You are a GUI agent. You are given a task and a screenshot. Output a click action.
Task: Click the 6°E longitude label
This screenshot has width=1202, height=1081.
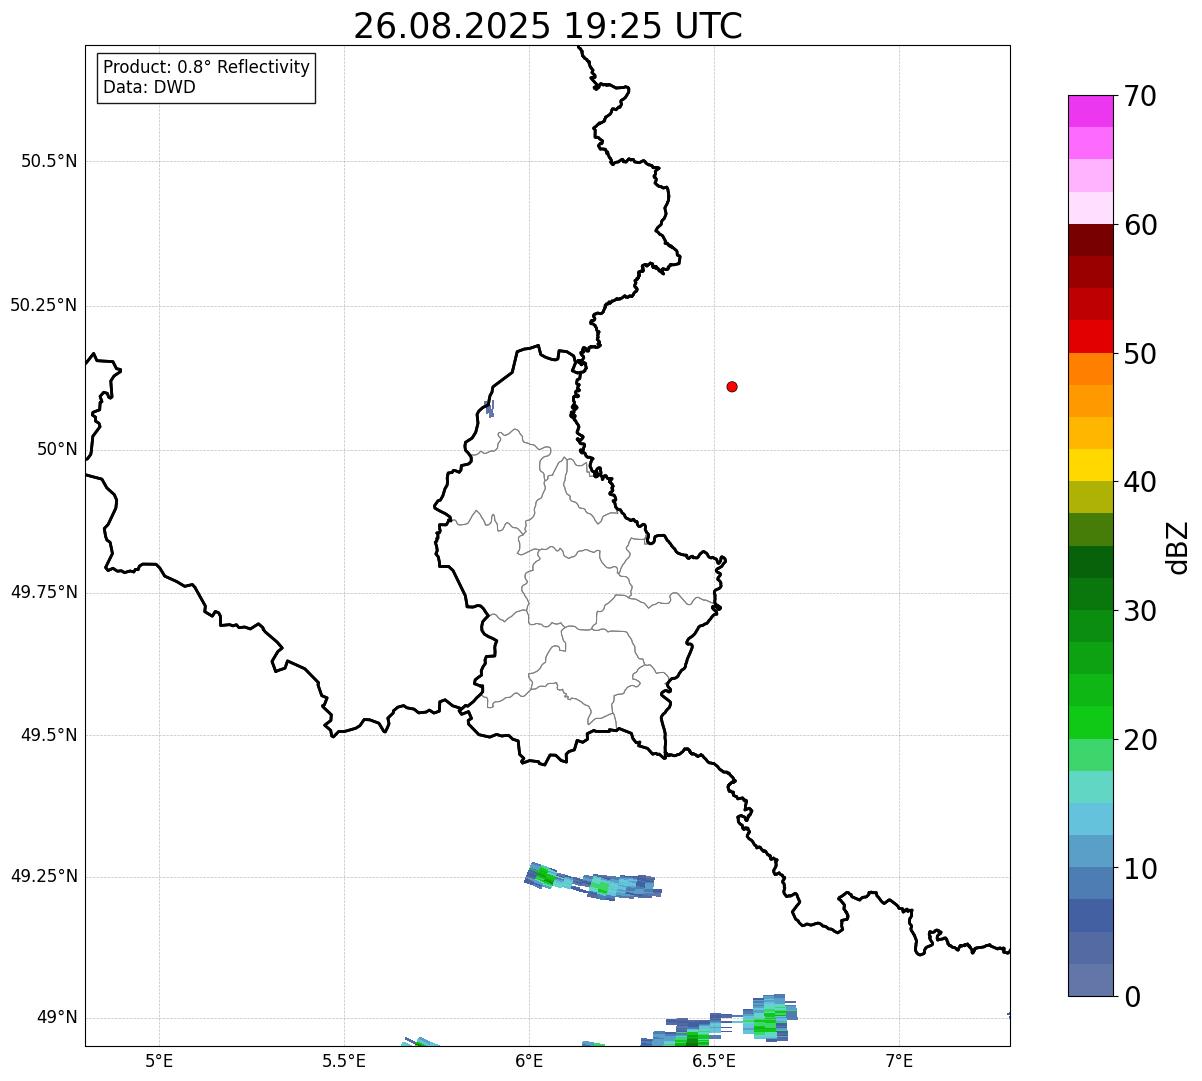pos(529,1060)
